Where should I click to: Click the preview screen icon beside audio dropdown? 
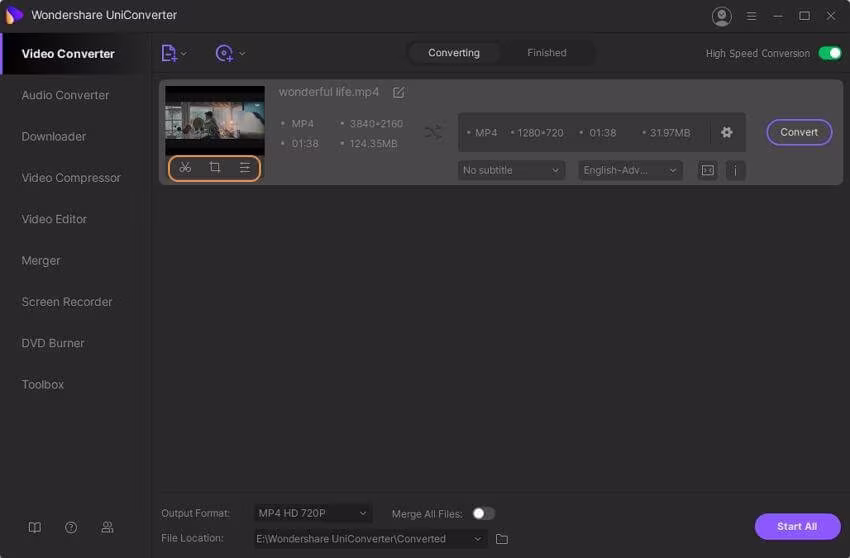tap(707, 170)
